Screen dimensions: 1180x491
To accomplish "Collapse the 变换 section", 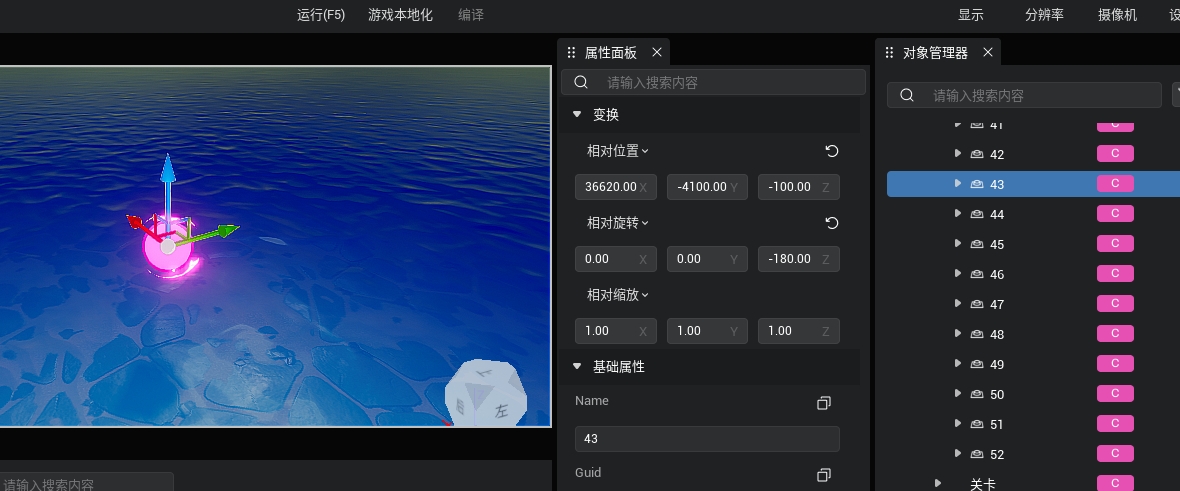I will pos(577,115).
